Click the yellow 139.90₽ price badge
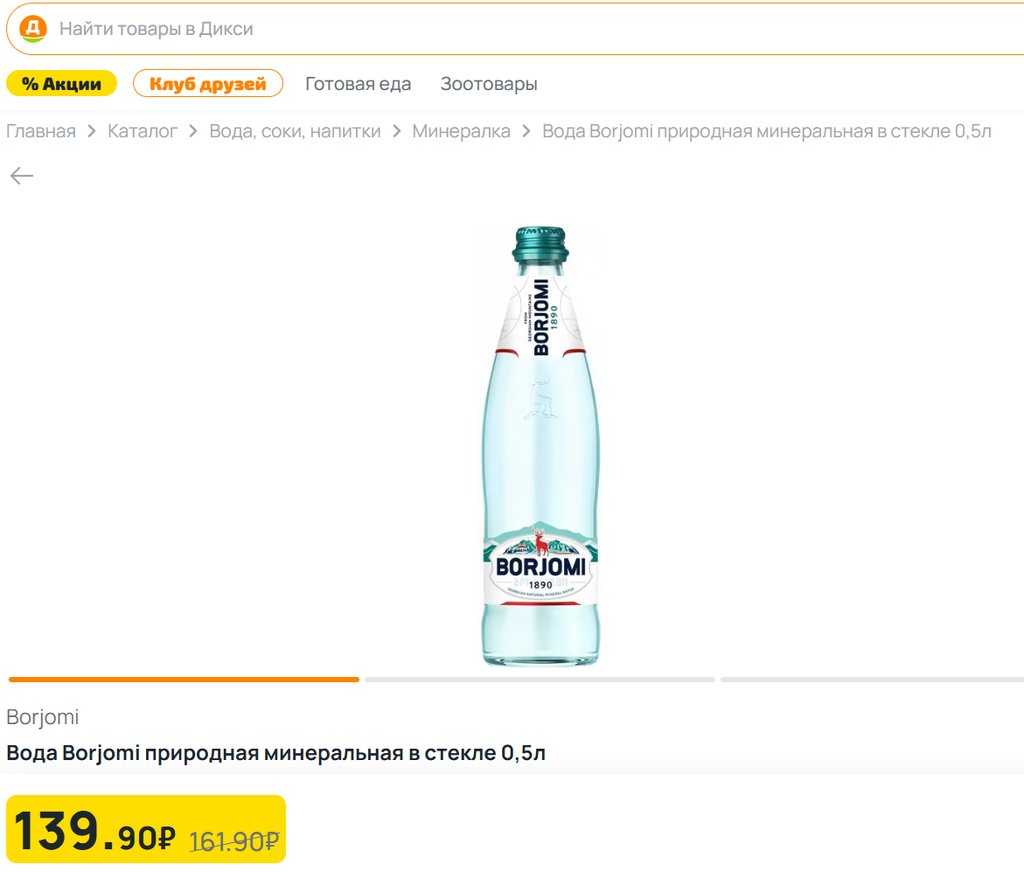This screenshot has height=872, width=1024. point(146,829)
